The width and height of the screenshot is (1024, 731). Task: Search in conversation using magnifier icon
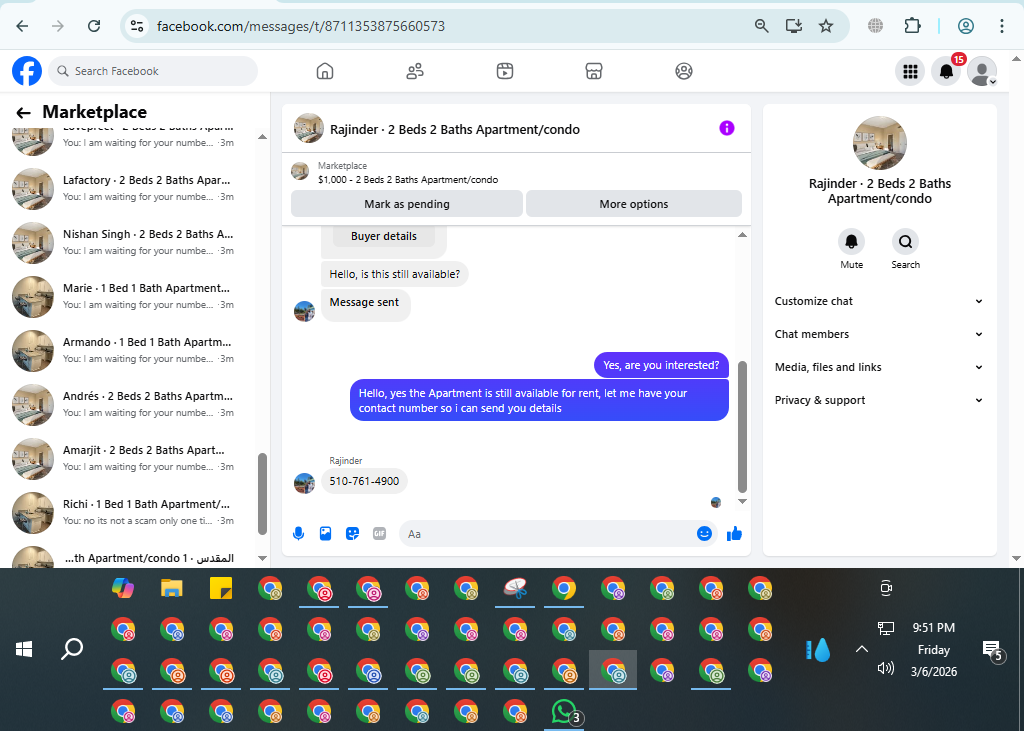[905, 242]
